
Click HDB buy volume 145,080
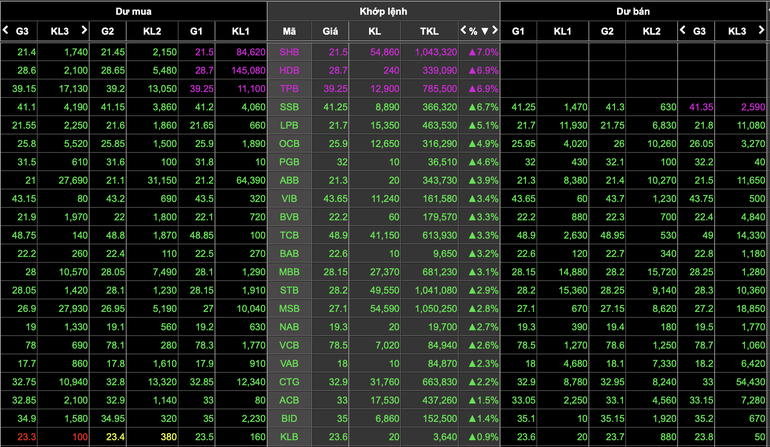click(x=248, y=70)
